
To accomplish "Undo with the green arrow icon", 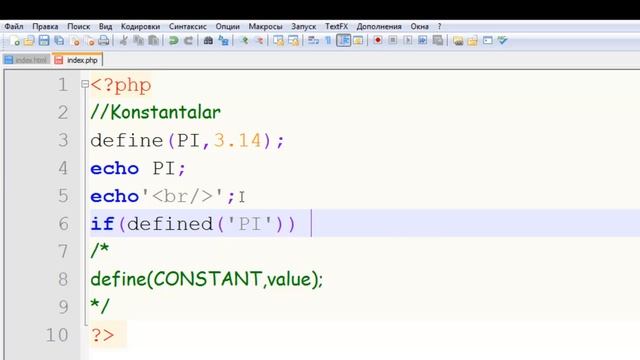I will [x=173, y=40].
